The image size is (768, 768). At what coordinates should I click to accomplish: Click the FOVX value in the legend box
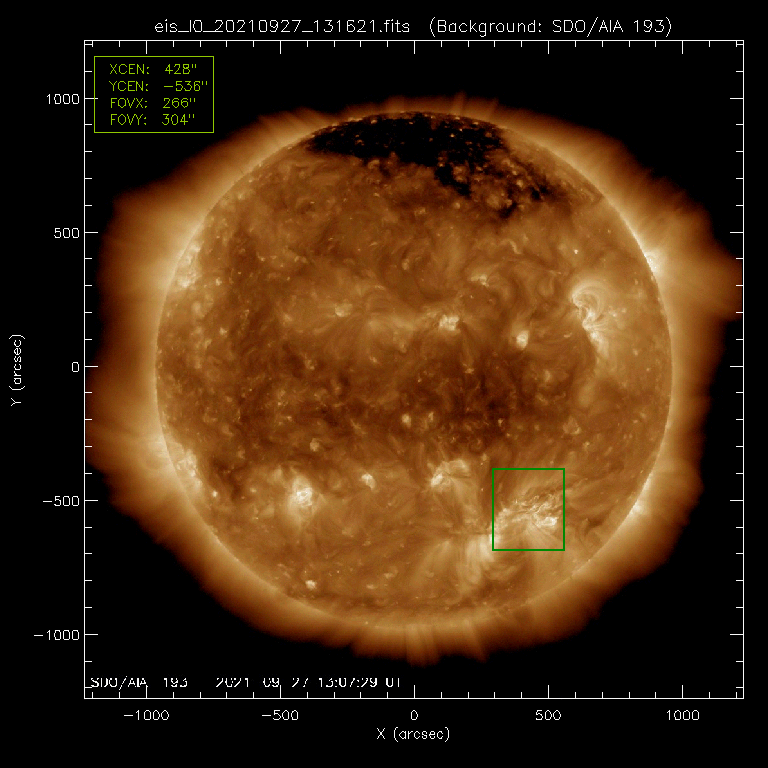[179, 103]
